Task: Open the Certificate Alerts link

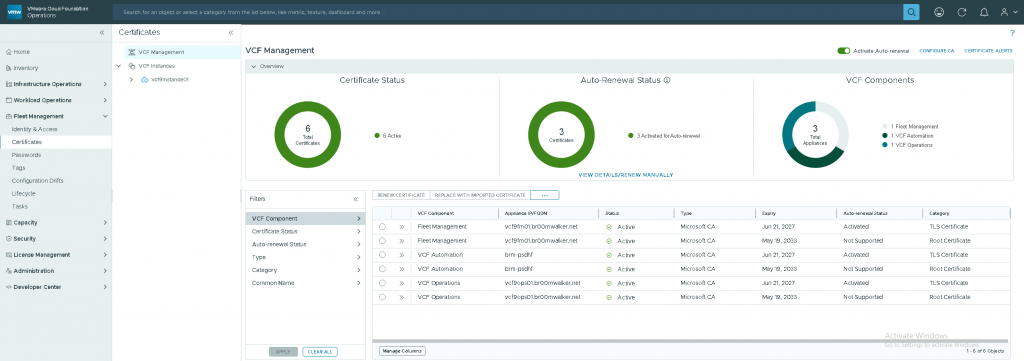Action: click(988, 50)
